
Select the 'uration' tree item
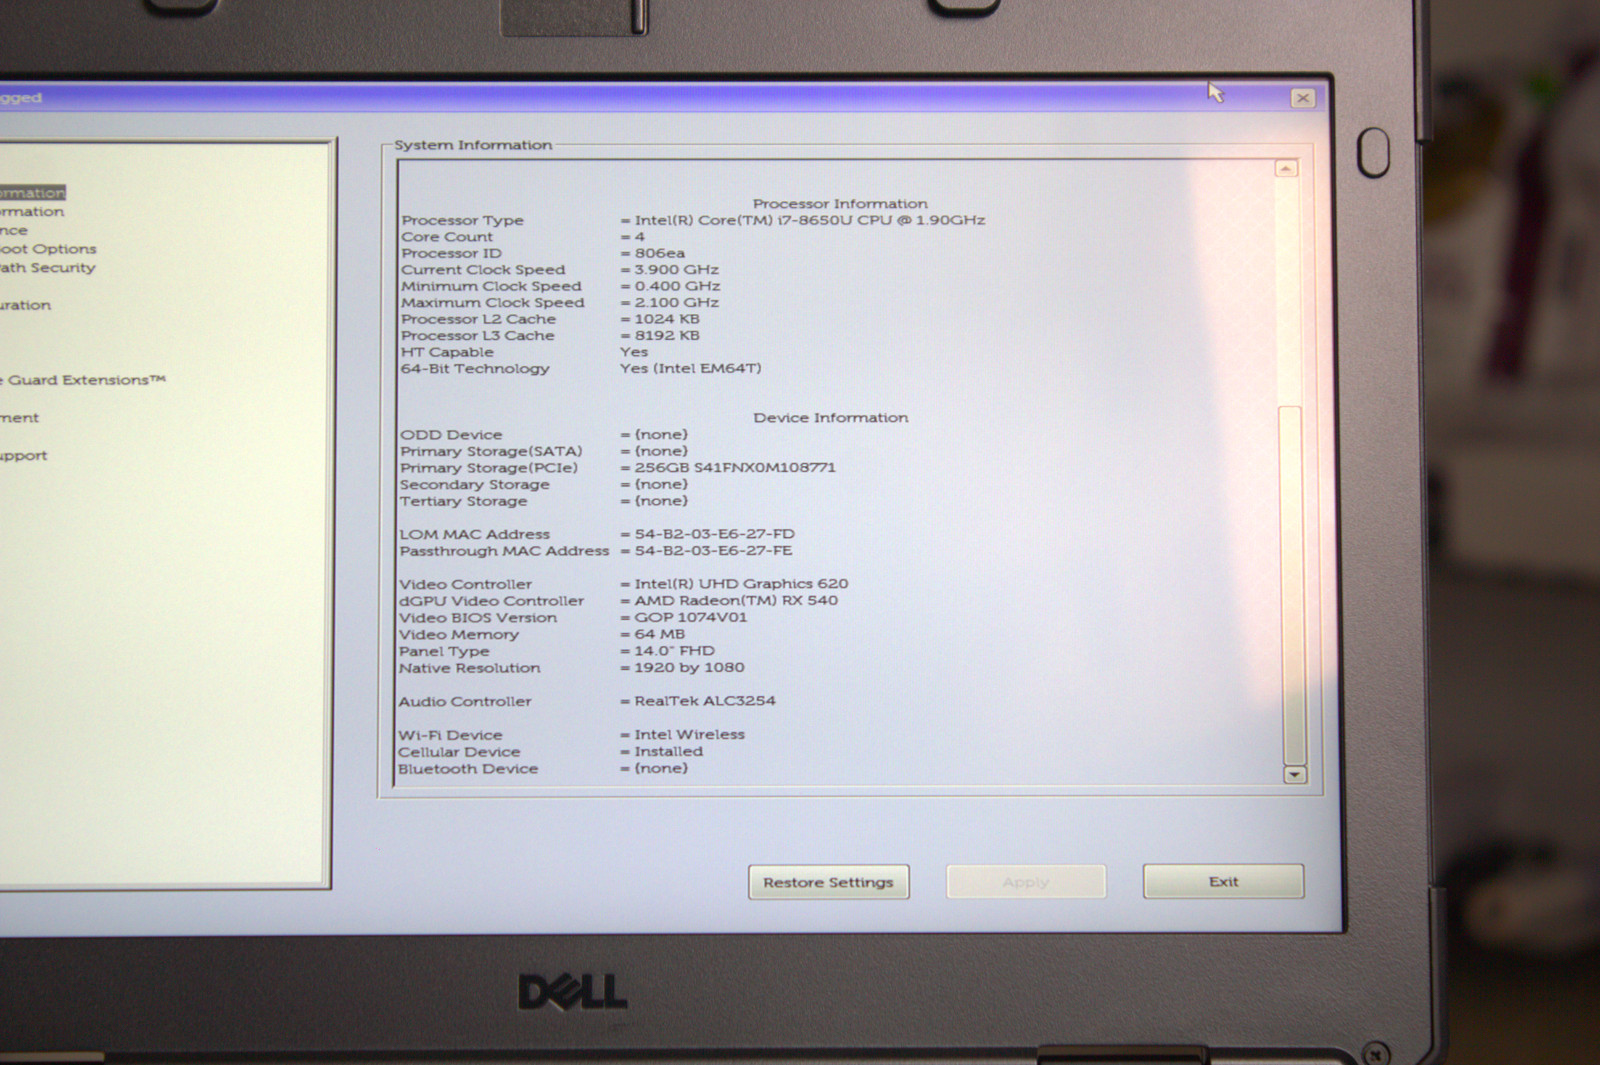pyautogui.click(x=25, y=305)
